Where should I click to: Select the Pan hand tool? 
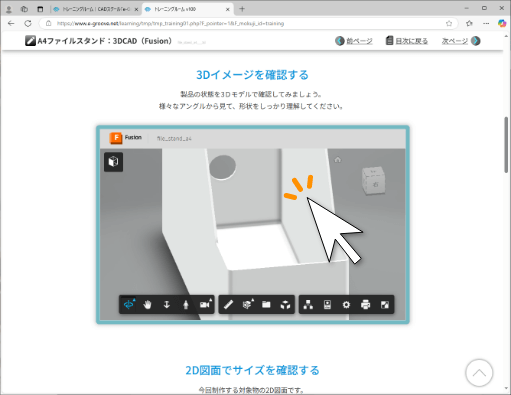click(147, 304)
